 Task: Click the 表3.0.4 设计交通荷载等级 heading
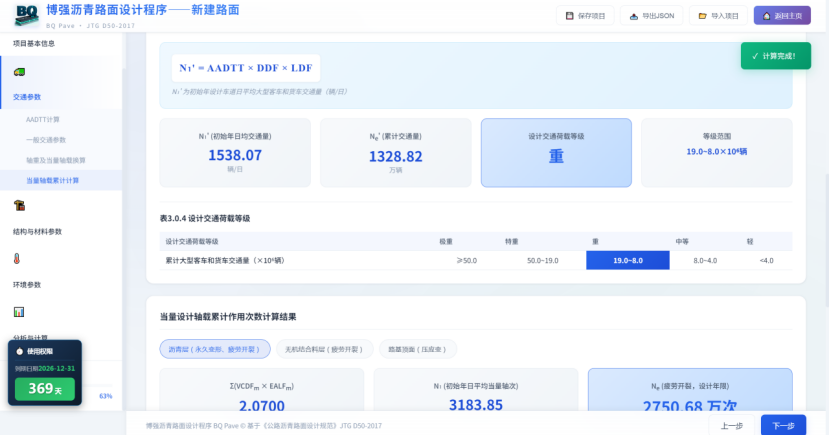point(205,219)
